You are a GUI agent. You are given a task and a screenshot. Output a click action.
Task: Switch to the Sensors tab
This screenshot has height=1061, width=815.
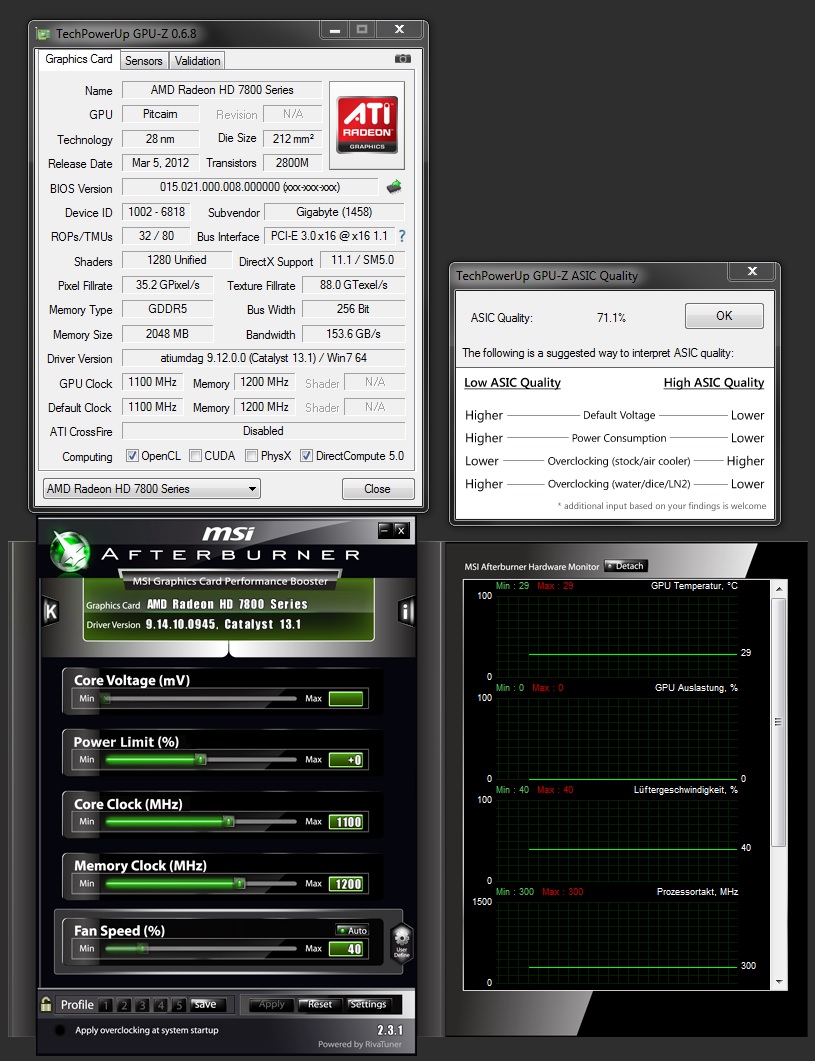tap(144, 60)
